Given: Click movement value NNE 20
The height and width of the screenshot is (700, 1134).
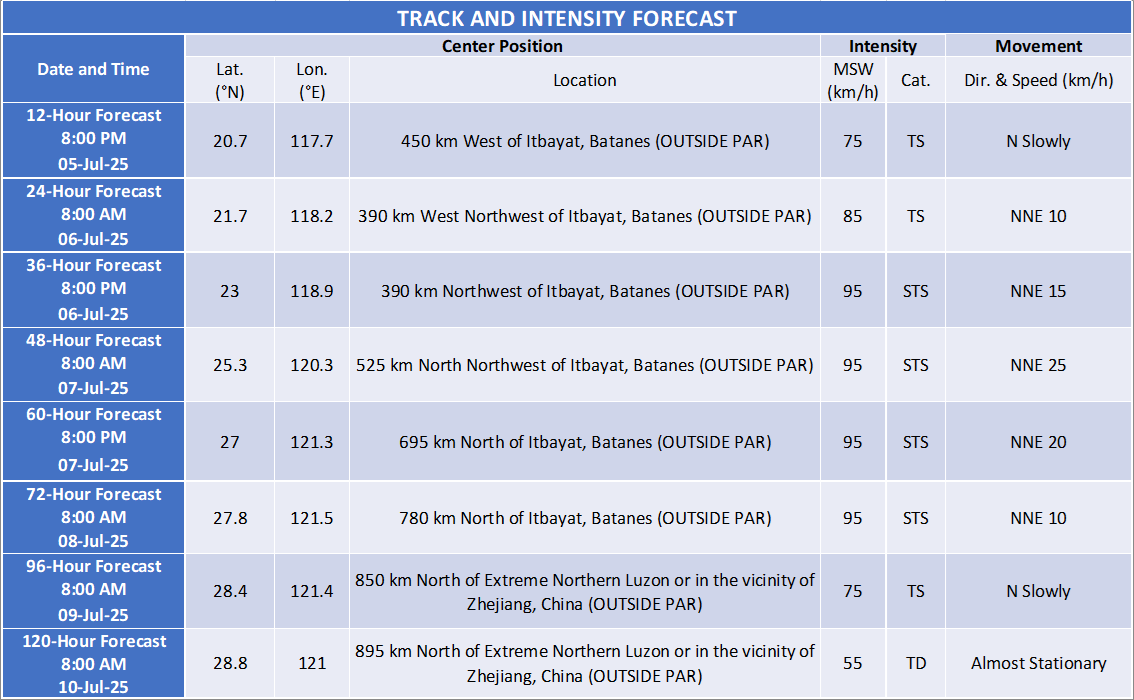Looking at the screenshot, I should tap(1039, 442).
